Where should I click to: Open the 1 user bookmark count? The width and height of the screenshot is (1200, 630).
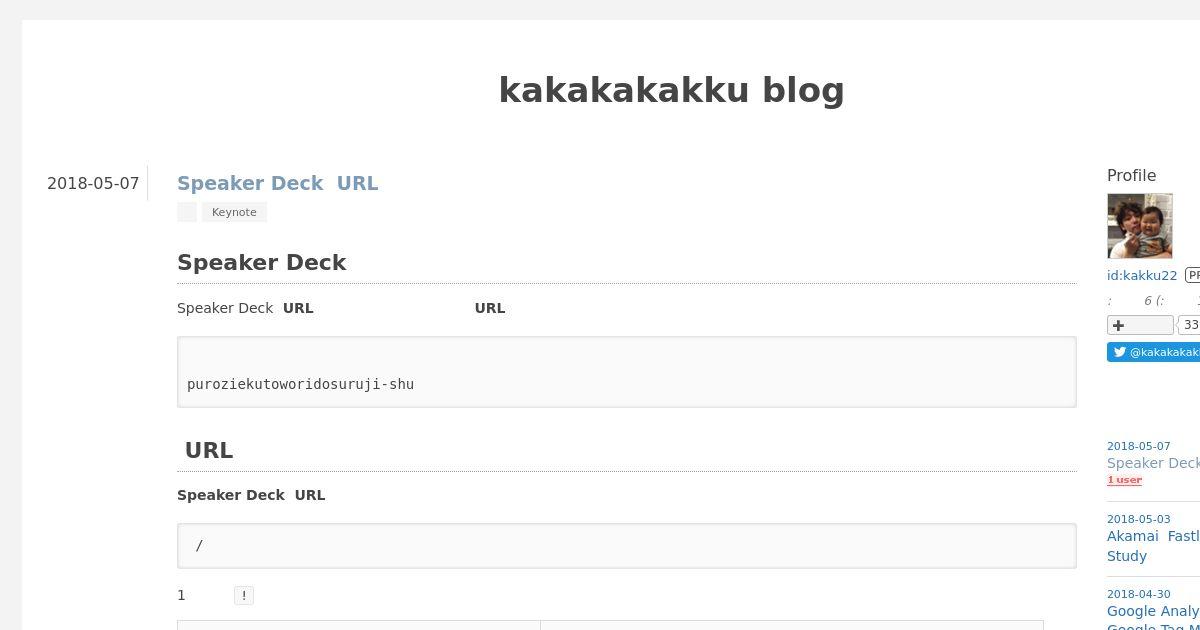[1124, 480]
